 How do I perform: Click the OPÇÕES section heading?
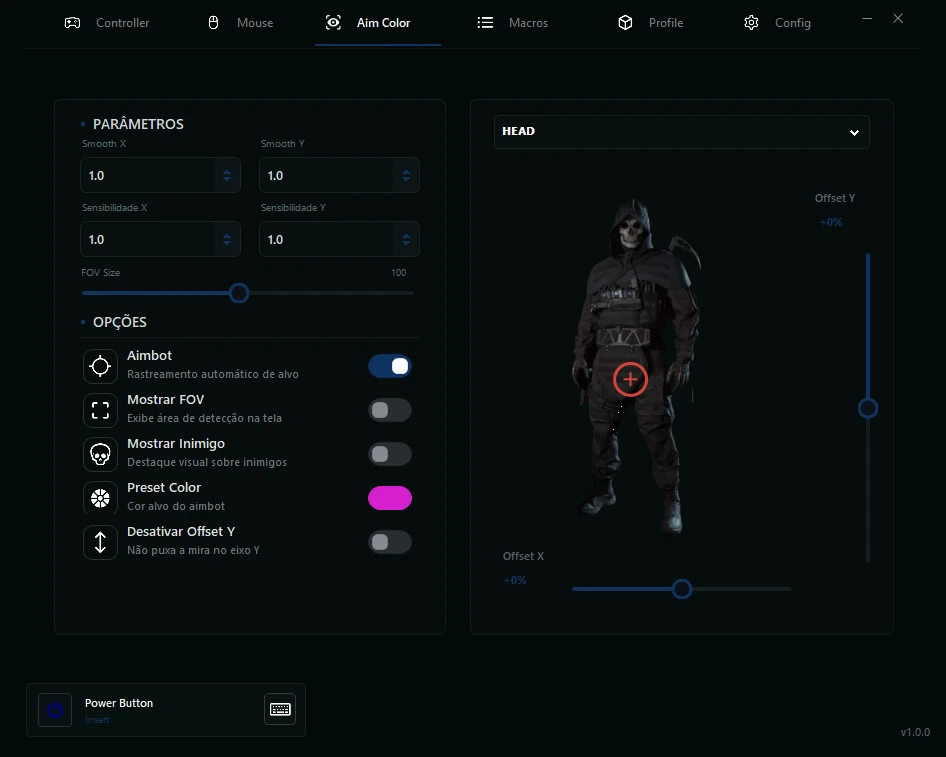pyautogui.click(x=119, y=322)
